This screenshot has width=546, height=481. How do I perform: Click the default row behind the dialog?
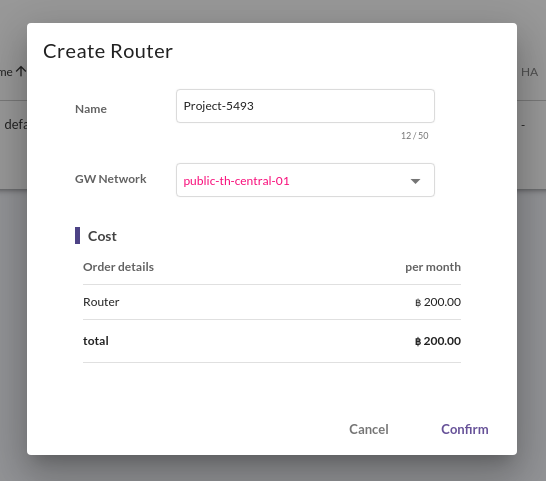13,124
